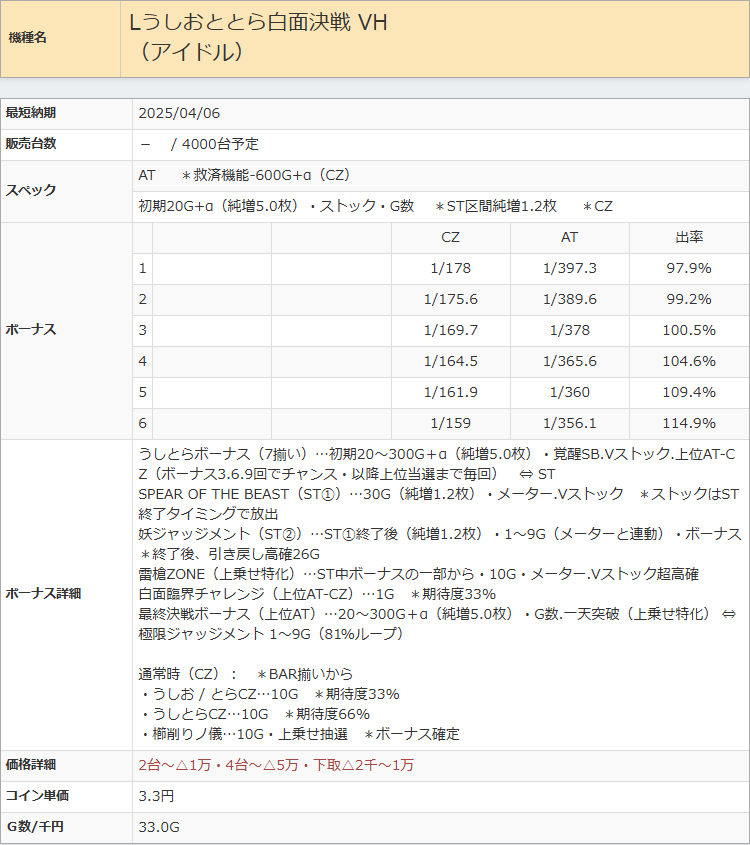Click payout rate 100.5%
Screen dimensions: 750x845
pos(689,330)
